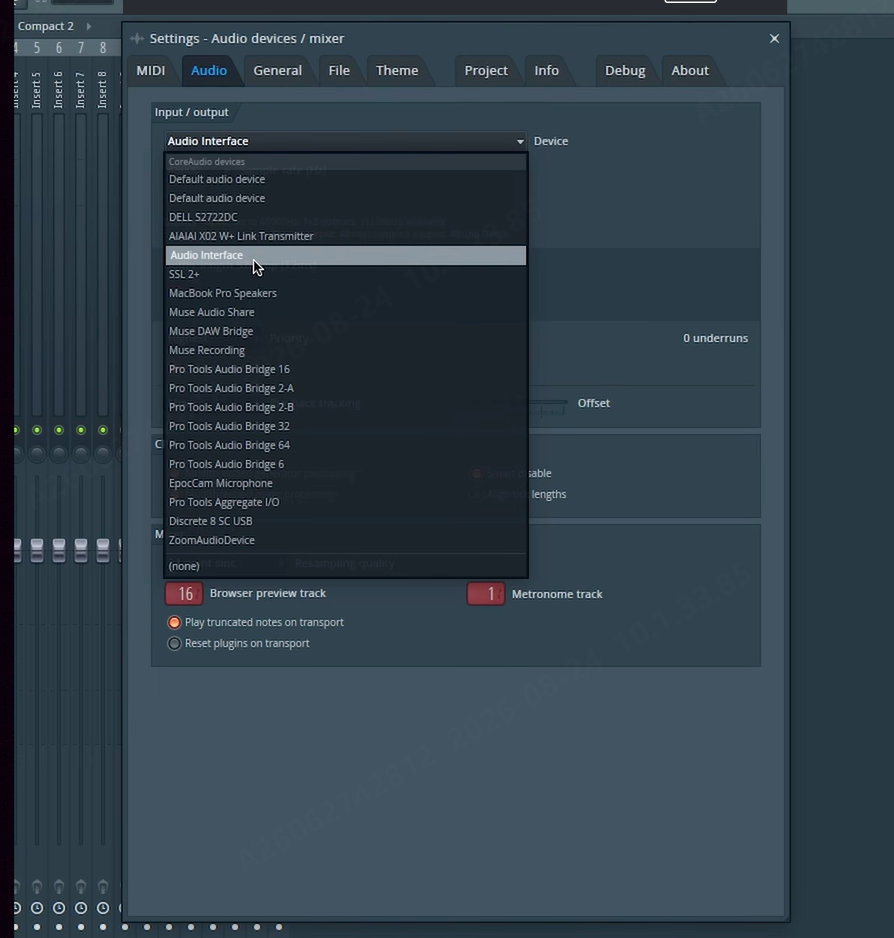This screenshot has height=938, width=894.
Task: Open the Info tab
Action: (546, 71)
